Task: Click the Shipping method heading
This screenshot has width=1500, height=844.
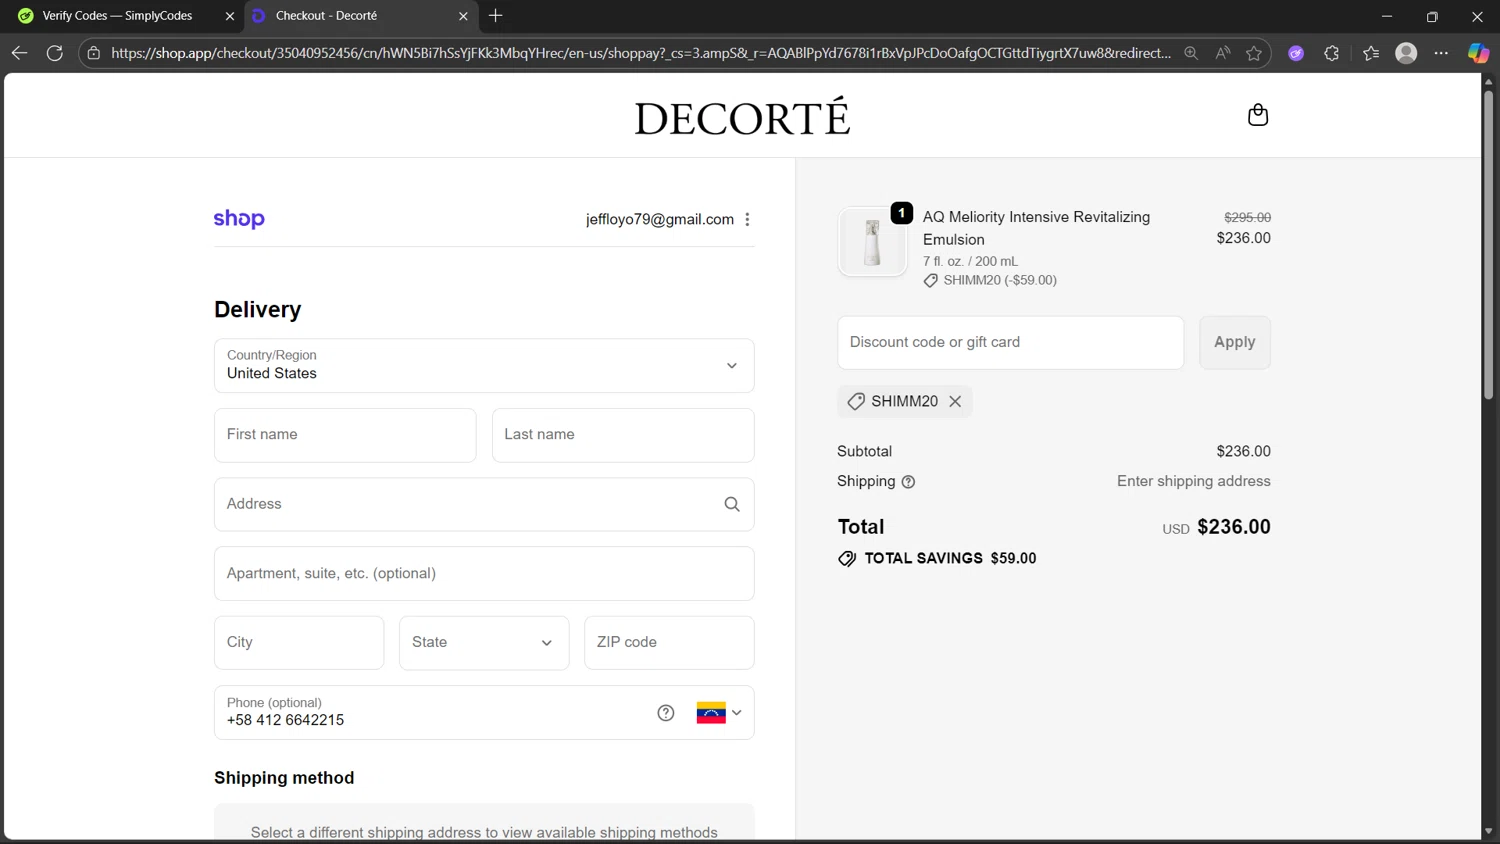Action: coord(284,778)
